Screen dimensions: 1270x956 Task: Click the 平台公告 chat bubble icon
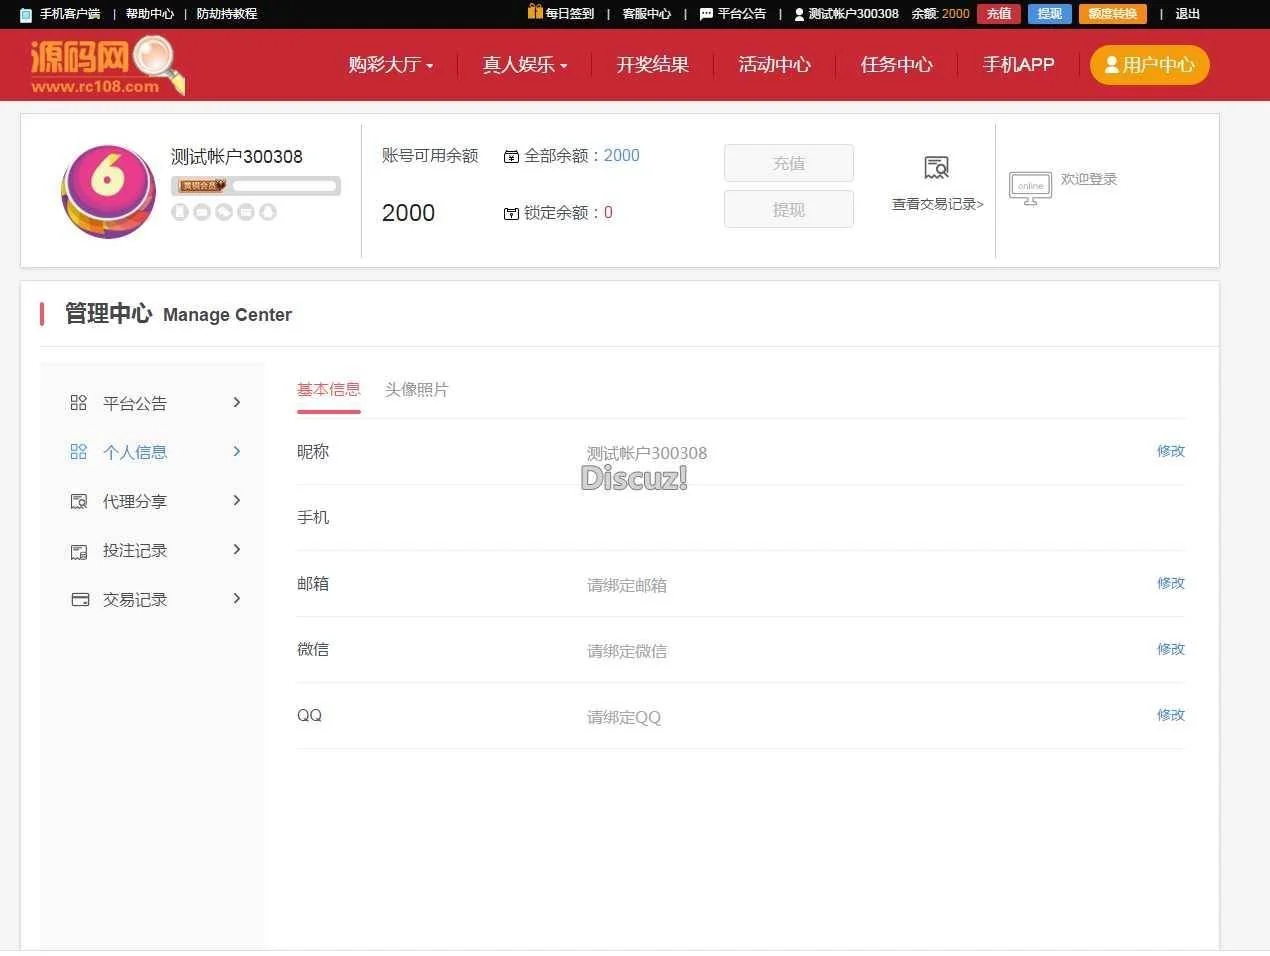(x=706, y=14)
